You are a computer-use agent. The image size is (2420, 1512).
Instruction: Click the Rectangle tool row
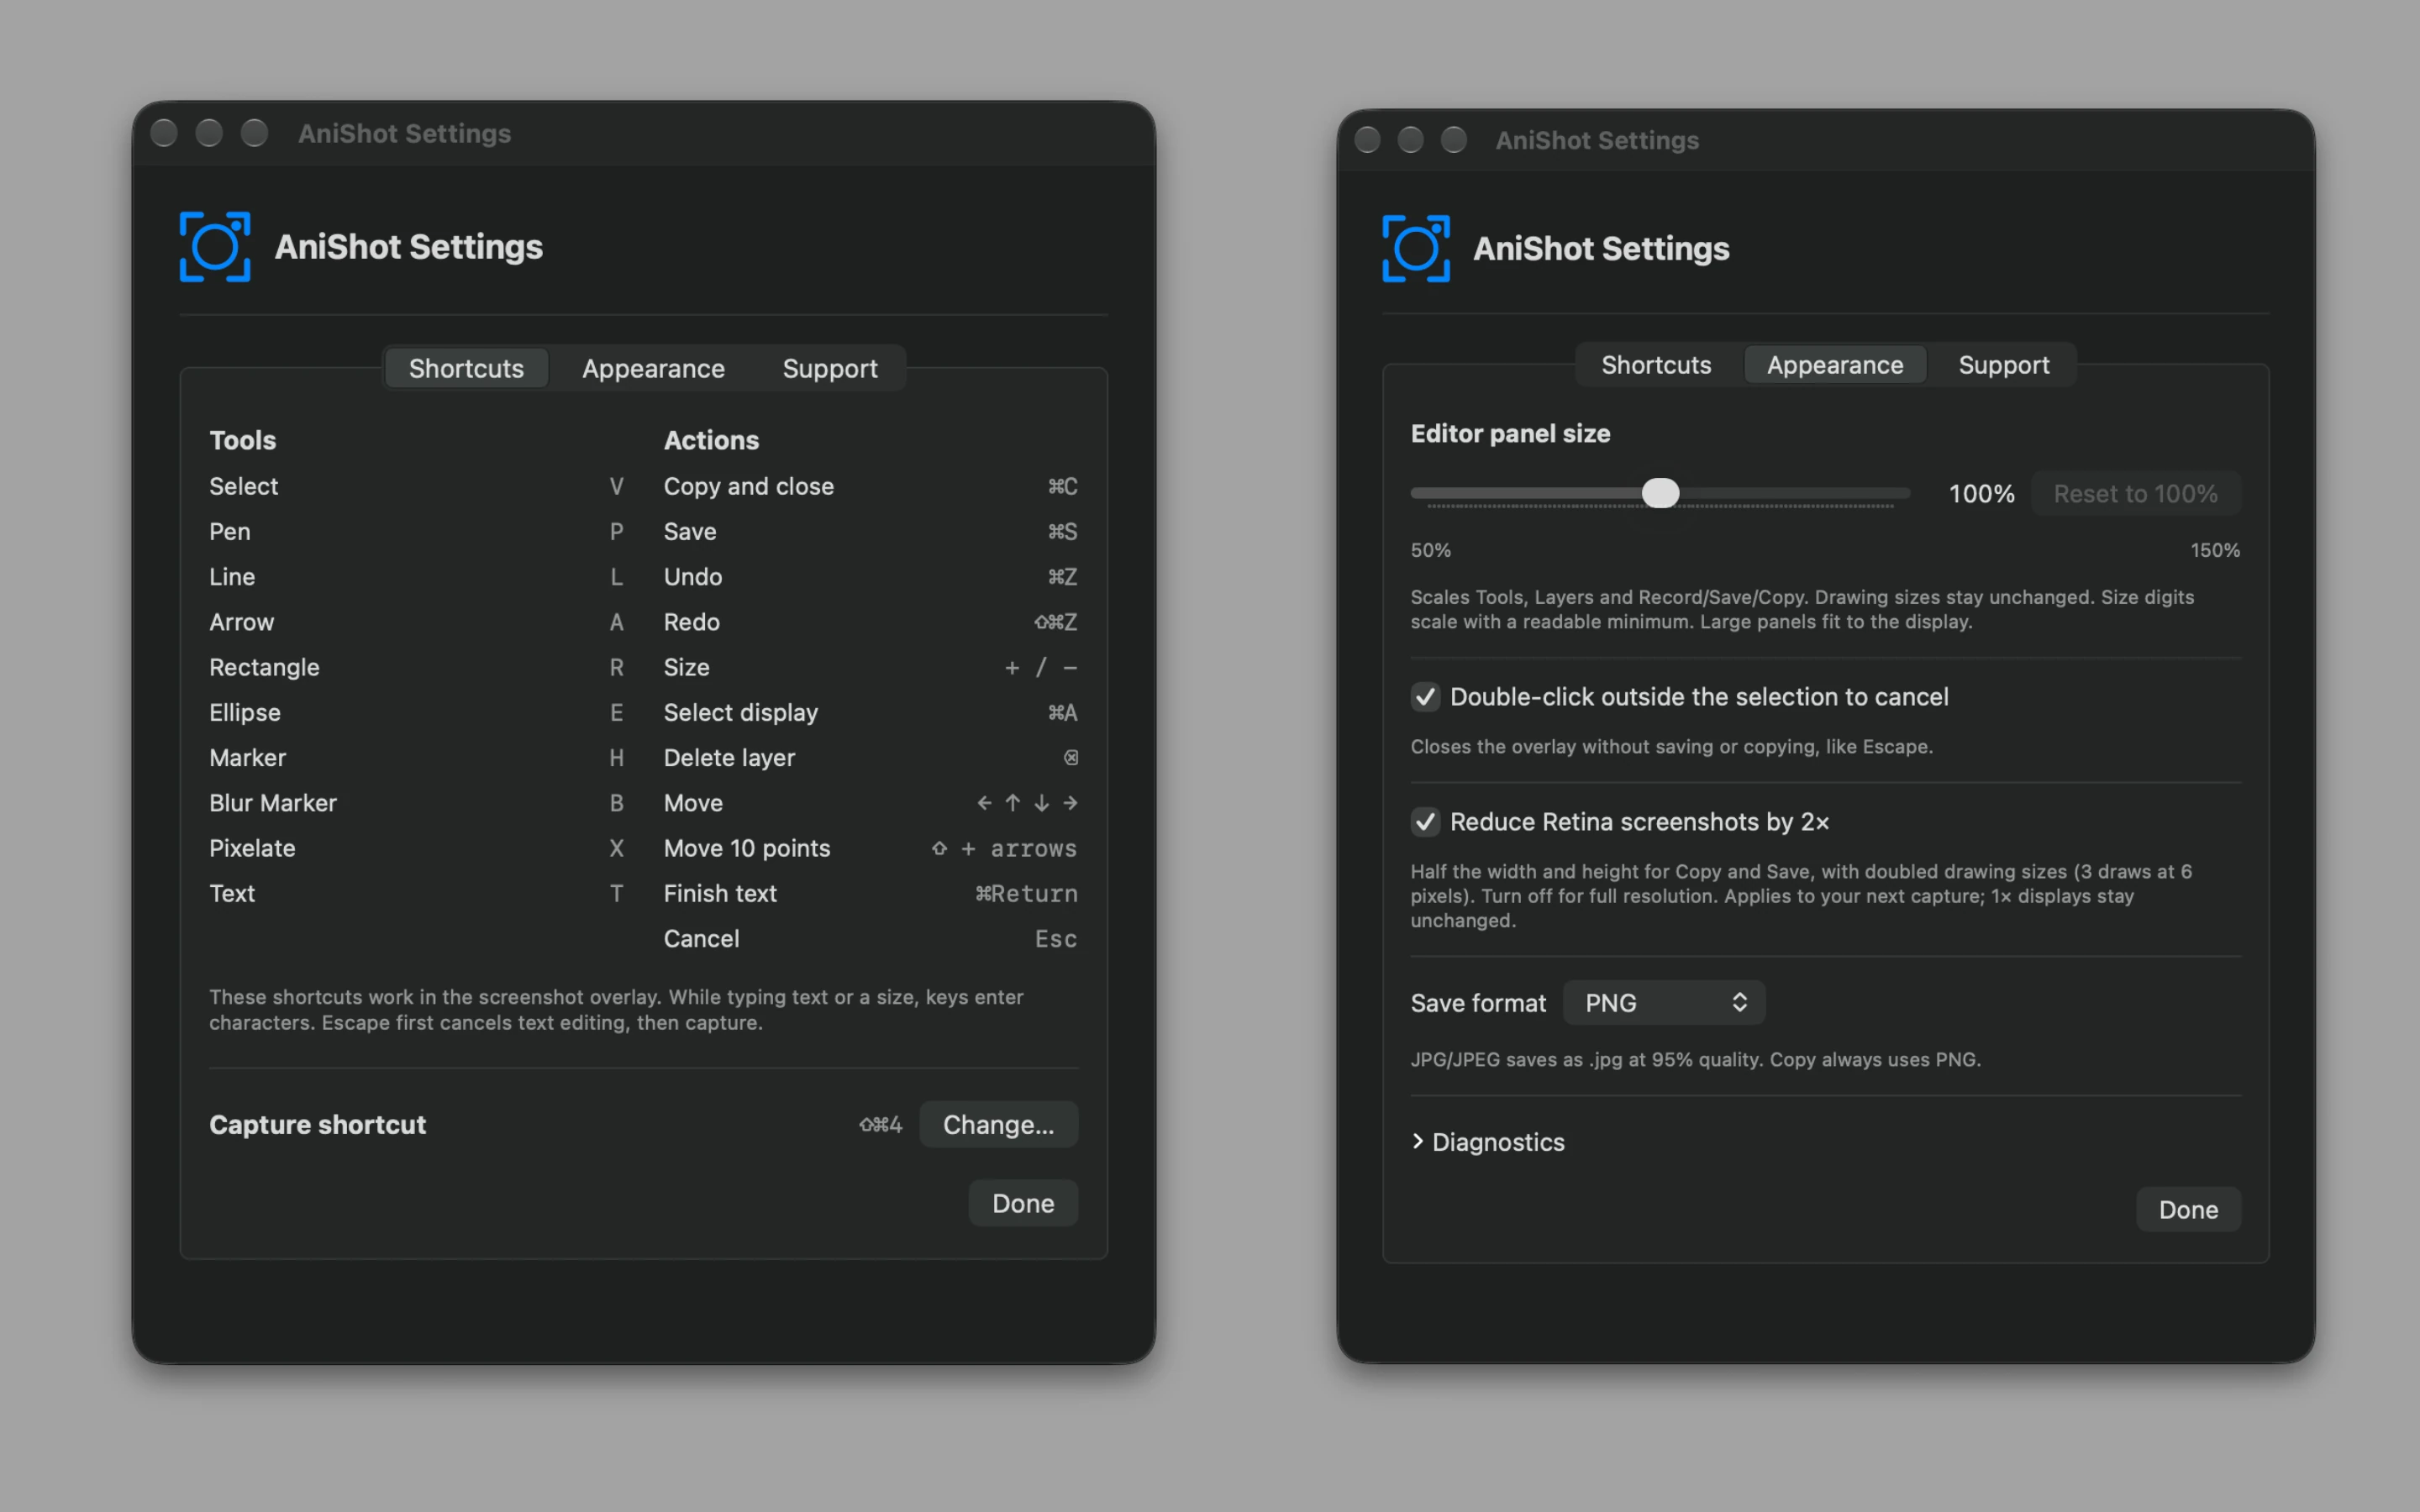coord(416,668)
